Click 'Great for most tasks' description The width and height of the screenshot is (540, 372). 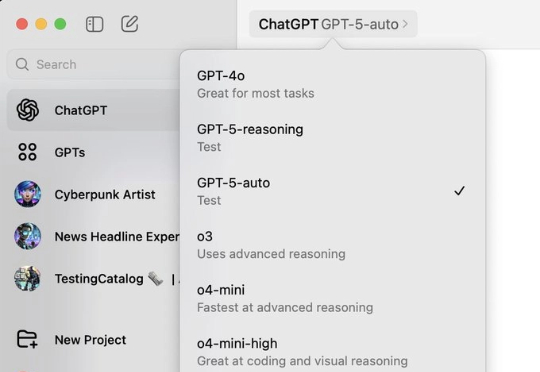(x=256, y=93)
